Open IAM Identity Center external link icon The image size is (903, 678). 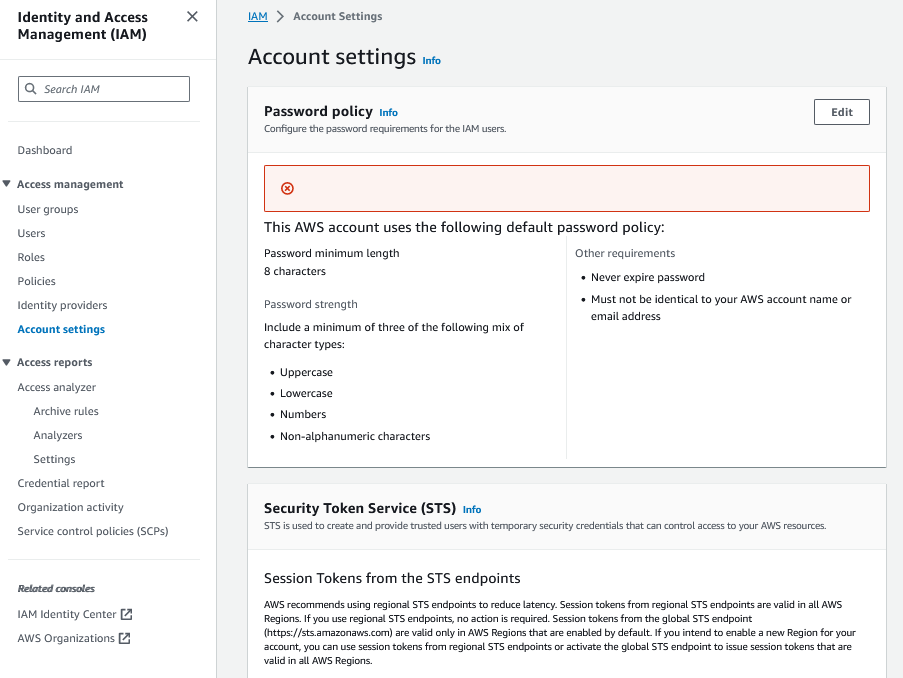pos(126,614)
